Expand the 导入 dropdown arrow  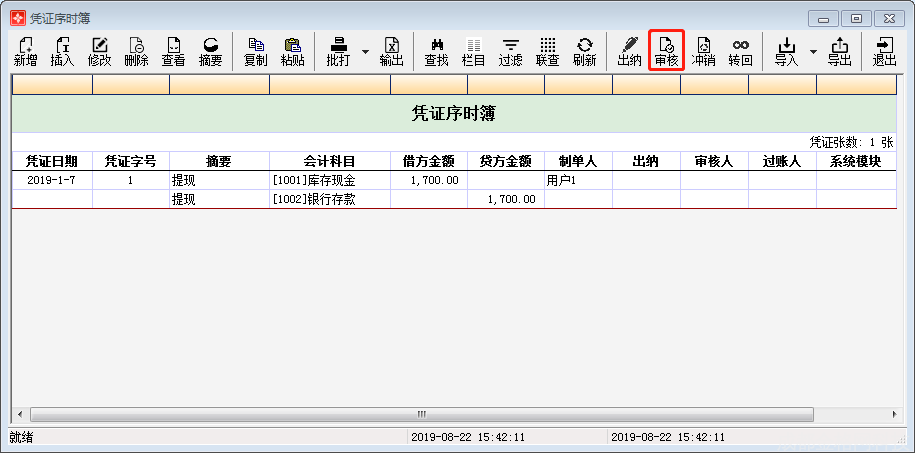click(x=813, y=51)
